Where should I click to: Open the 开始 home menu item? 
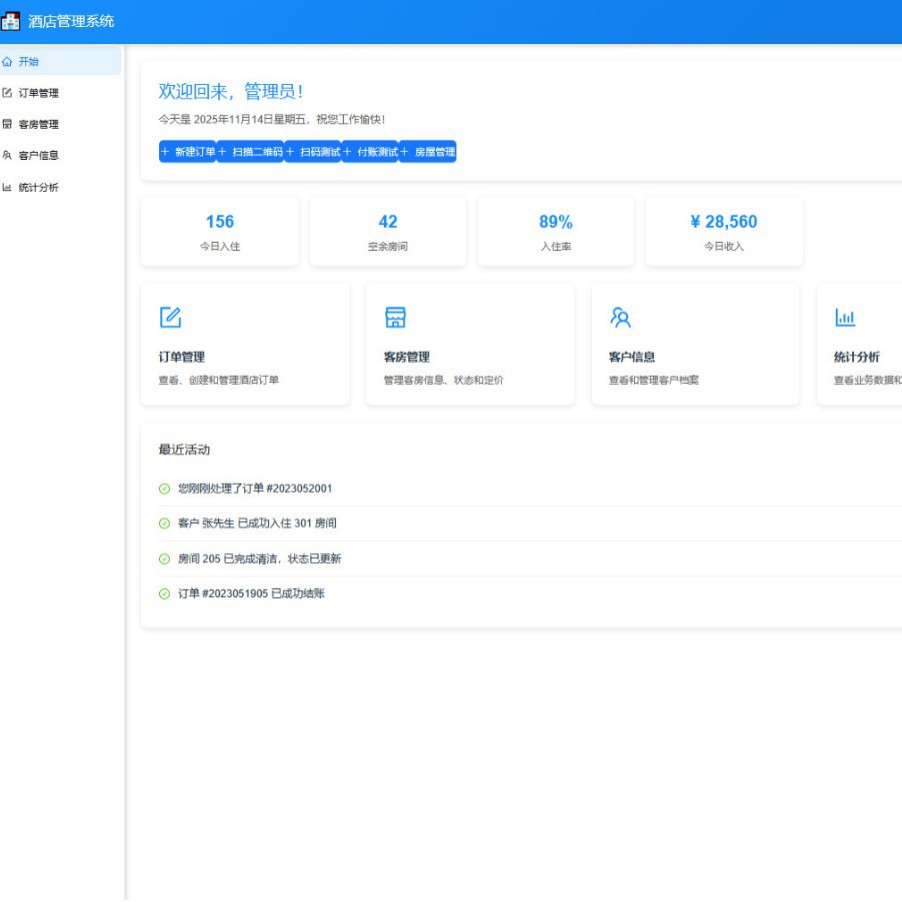click(29, 61)
